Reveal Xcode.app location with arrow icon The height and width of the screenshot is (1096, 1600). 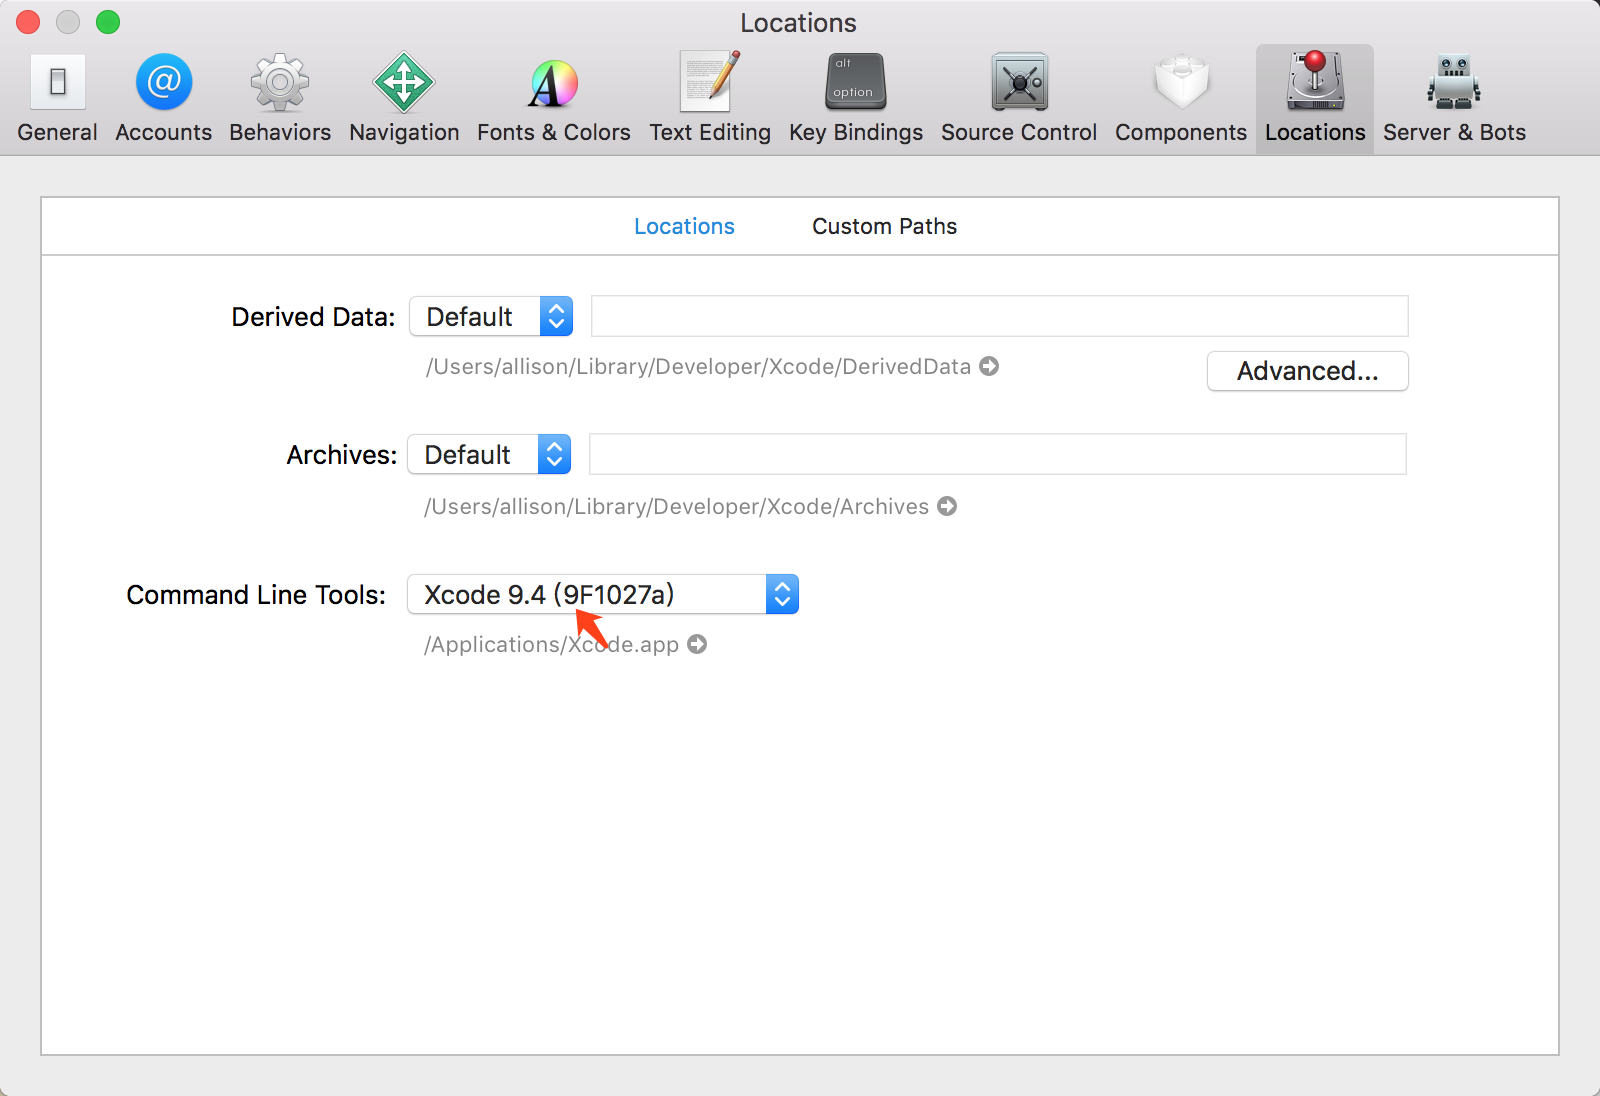697,644
